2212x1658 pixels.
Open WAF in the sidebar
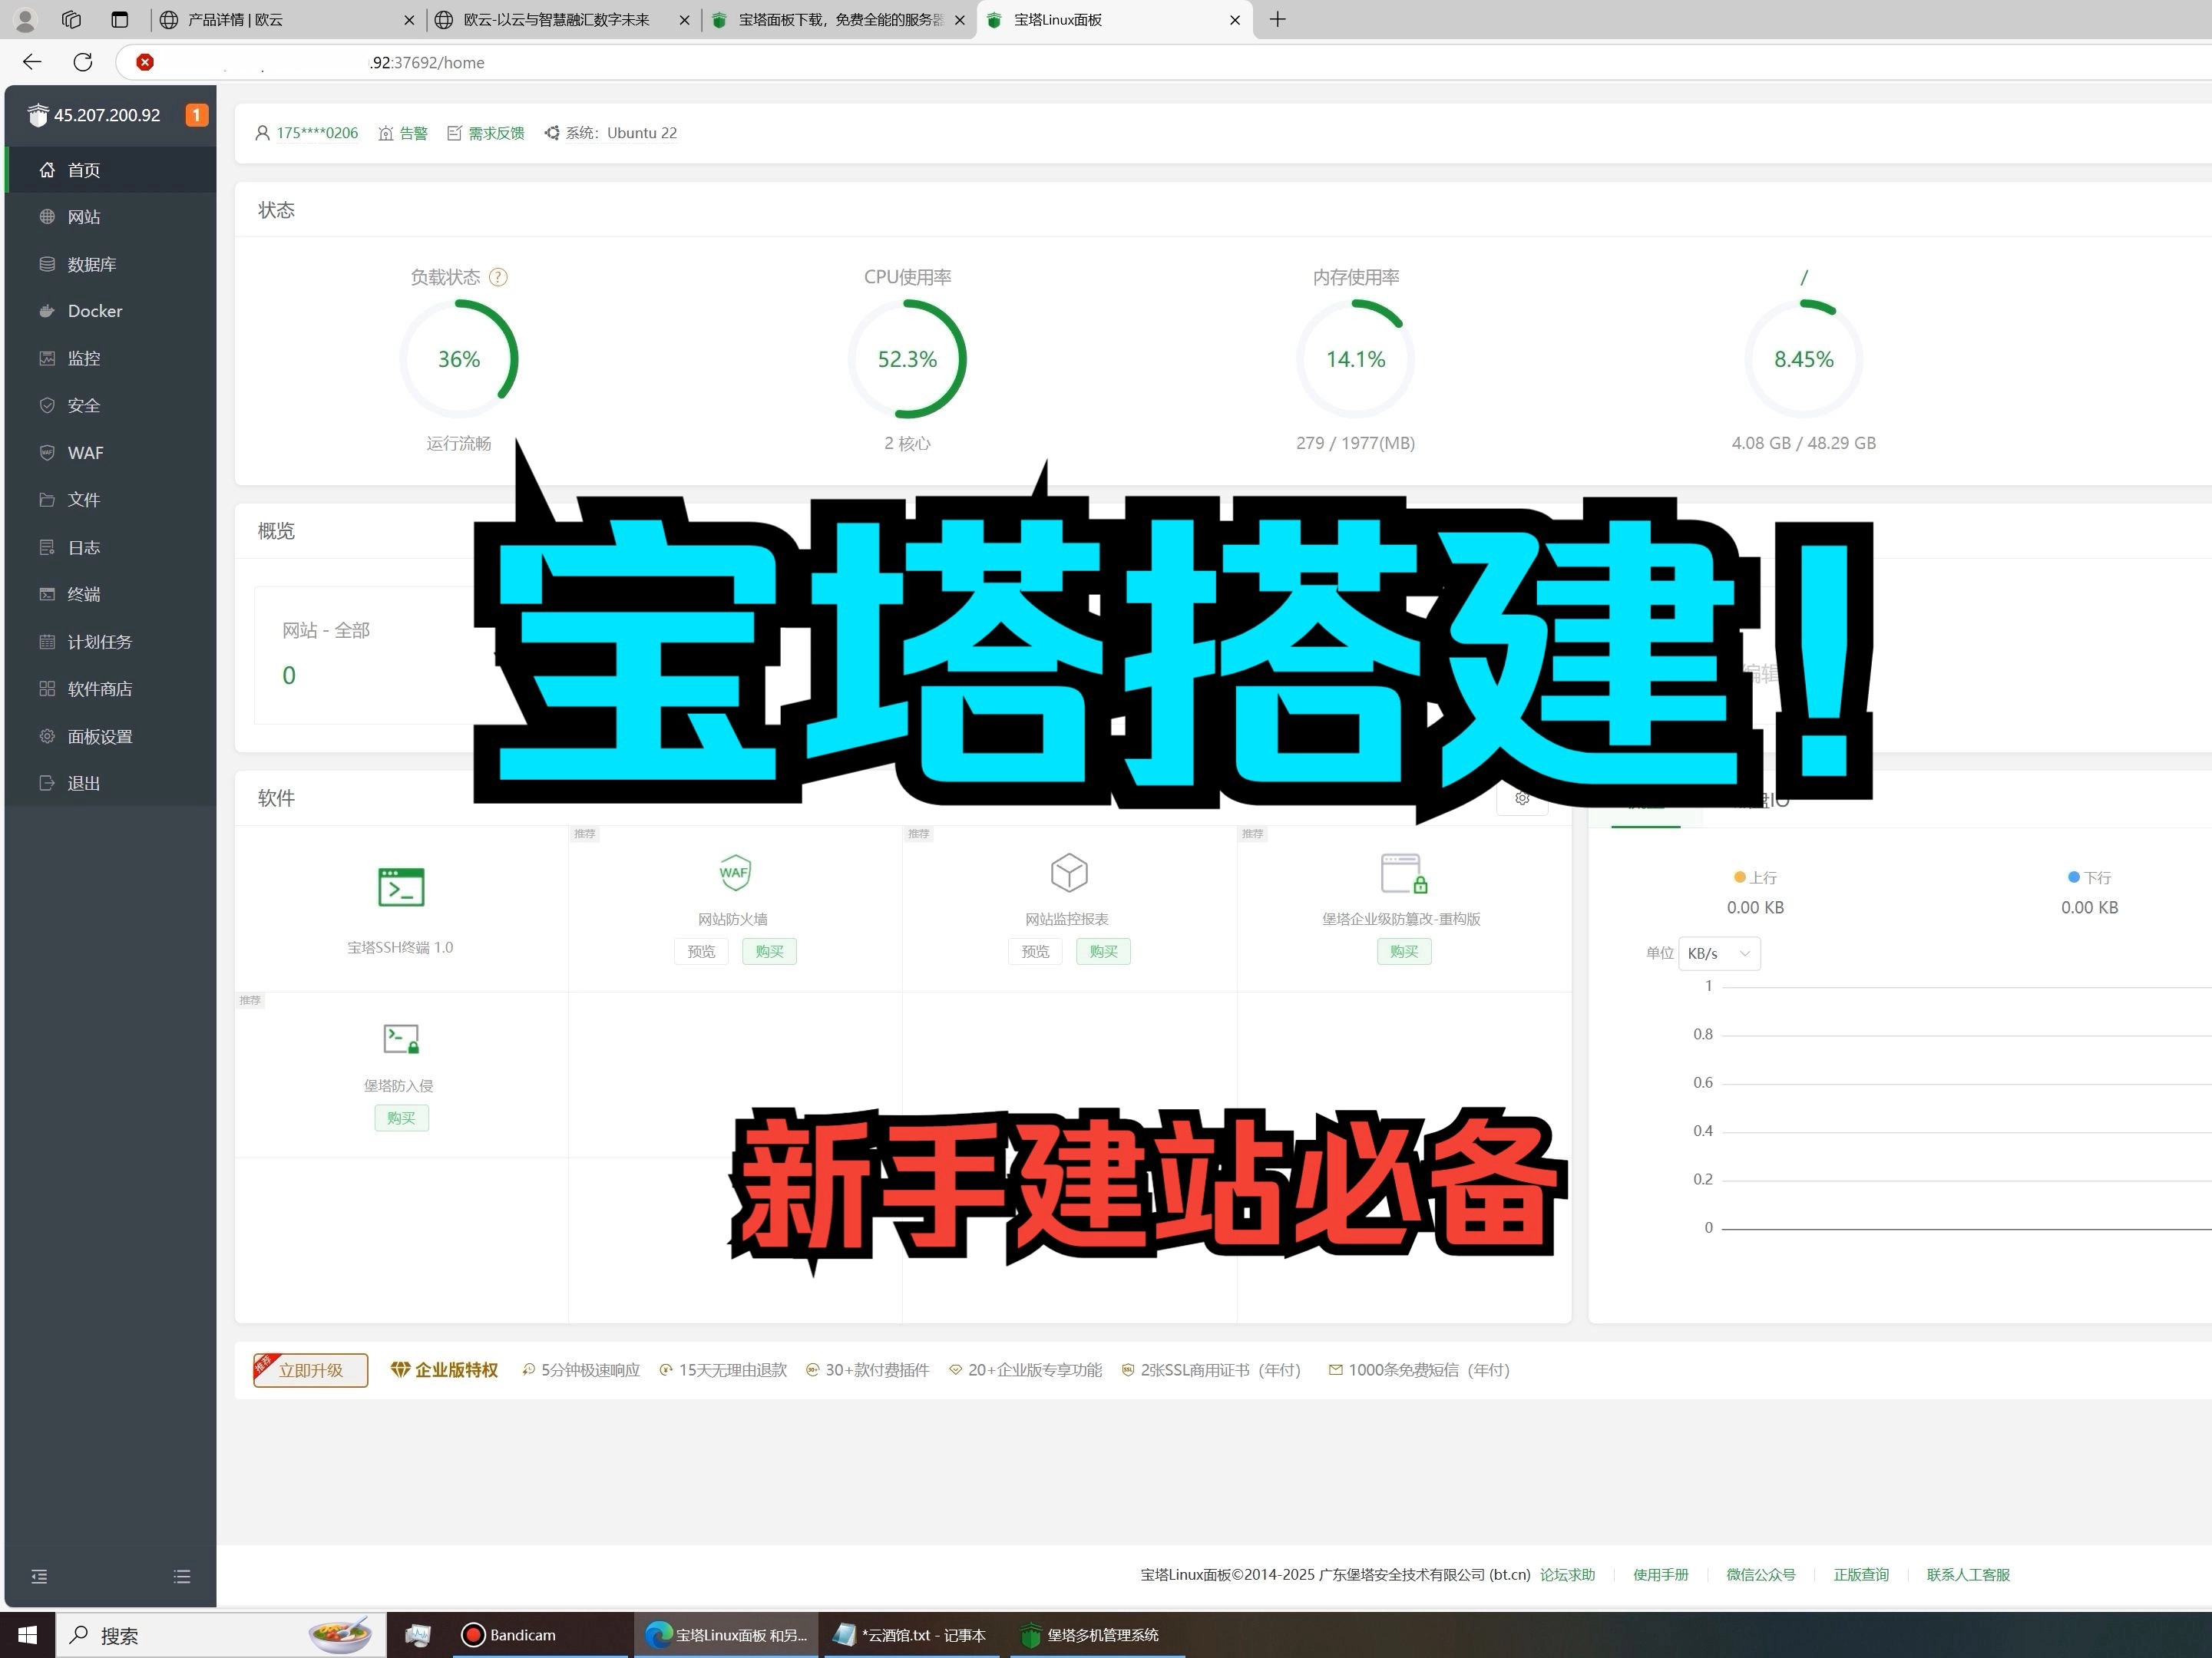tap(110, 453)
